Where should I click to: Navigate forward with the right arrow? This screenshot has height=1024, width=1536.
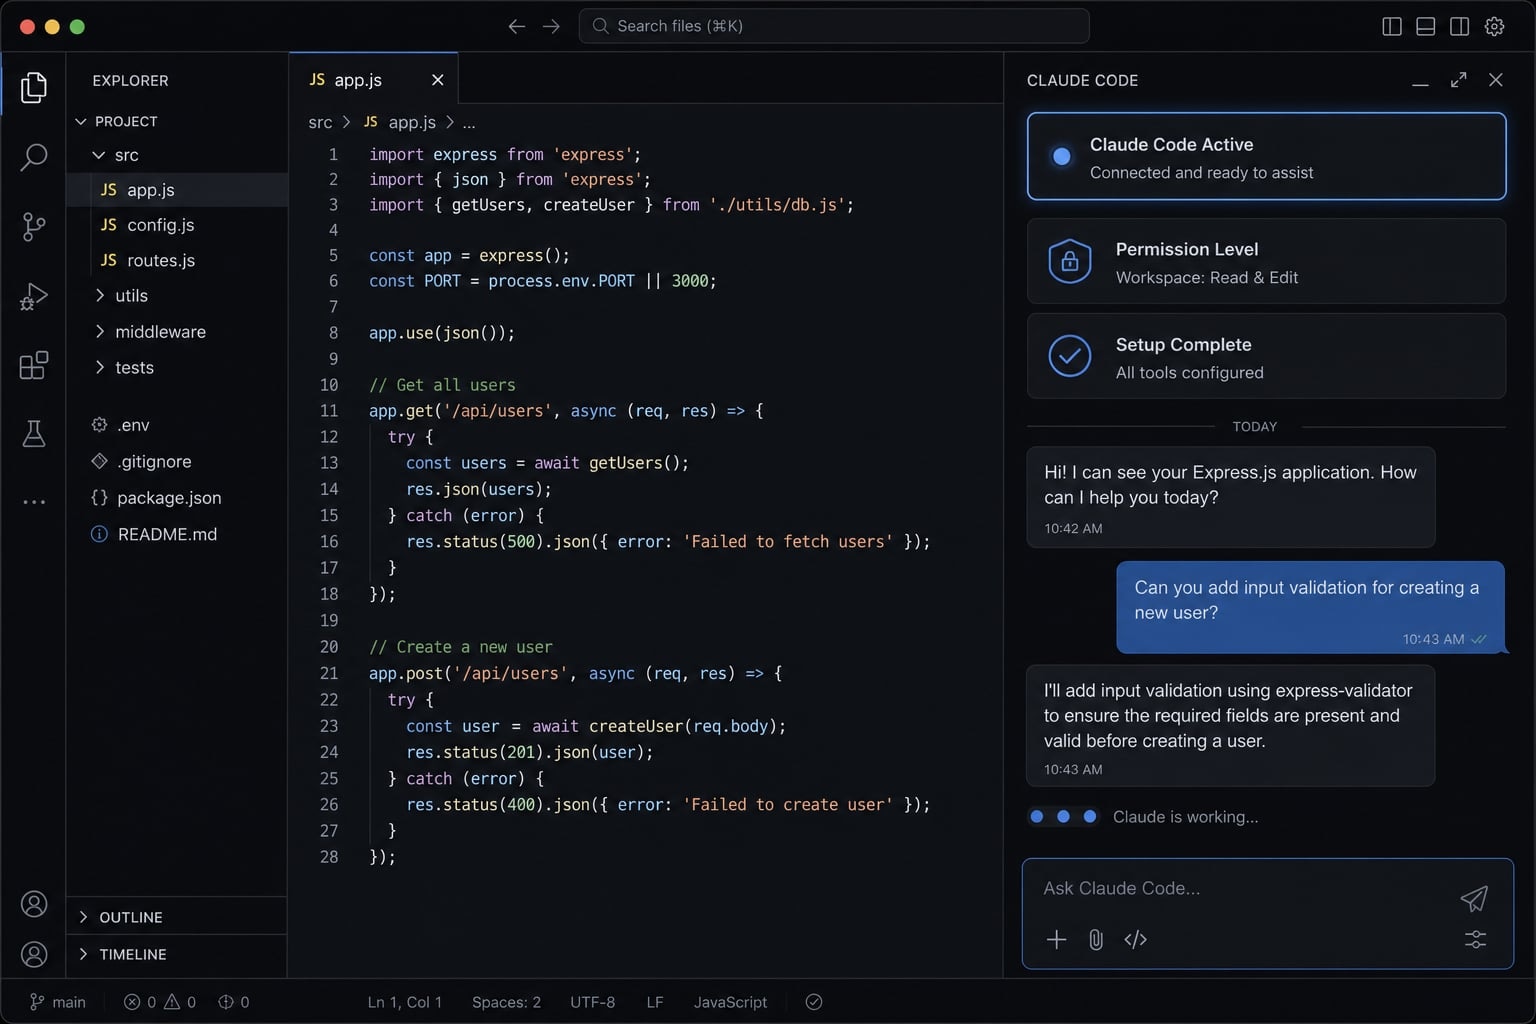[551, 26]
